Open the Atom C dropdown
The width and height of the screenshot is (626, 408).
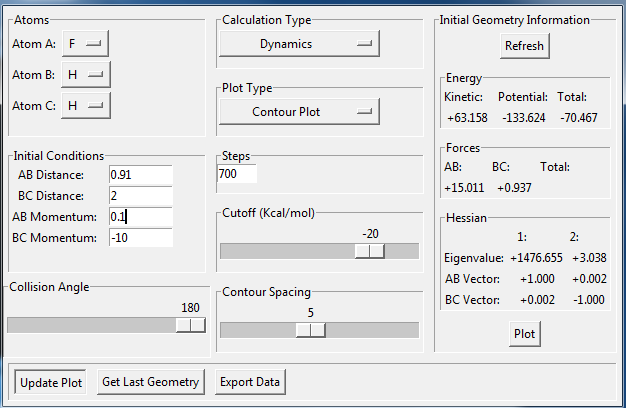[x=85, y=105]
